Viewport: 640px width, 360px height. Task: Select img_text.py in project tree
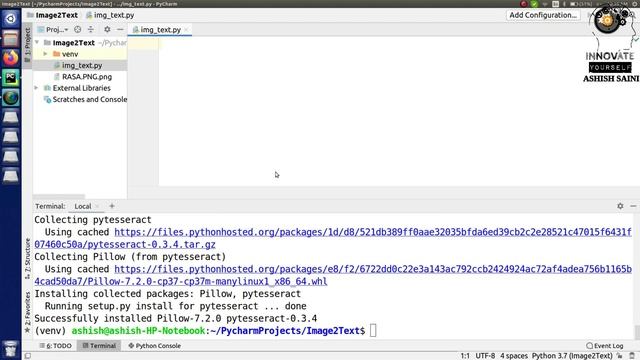pyautogui.click(x=82, y=65)
